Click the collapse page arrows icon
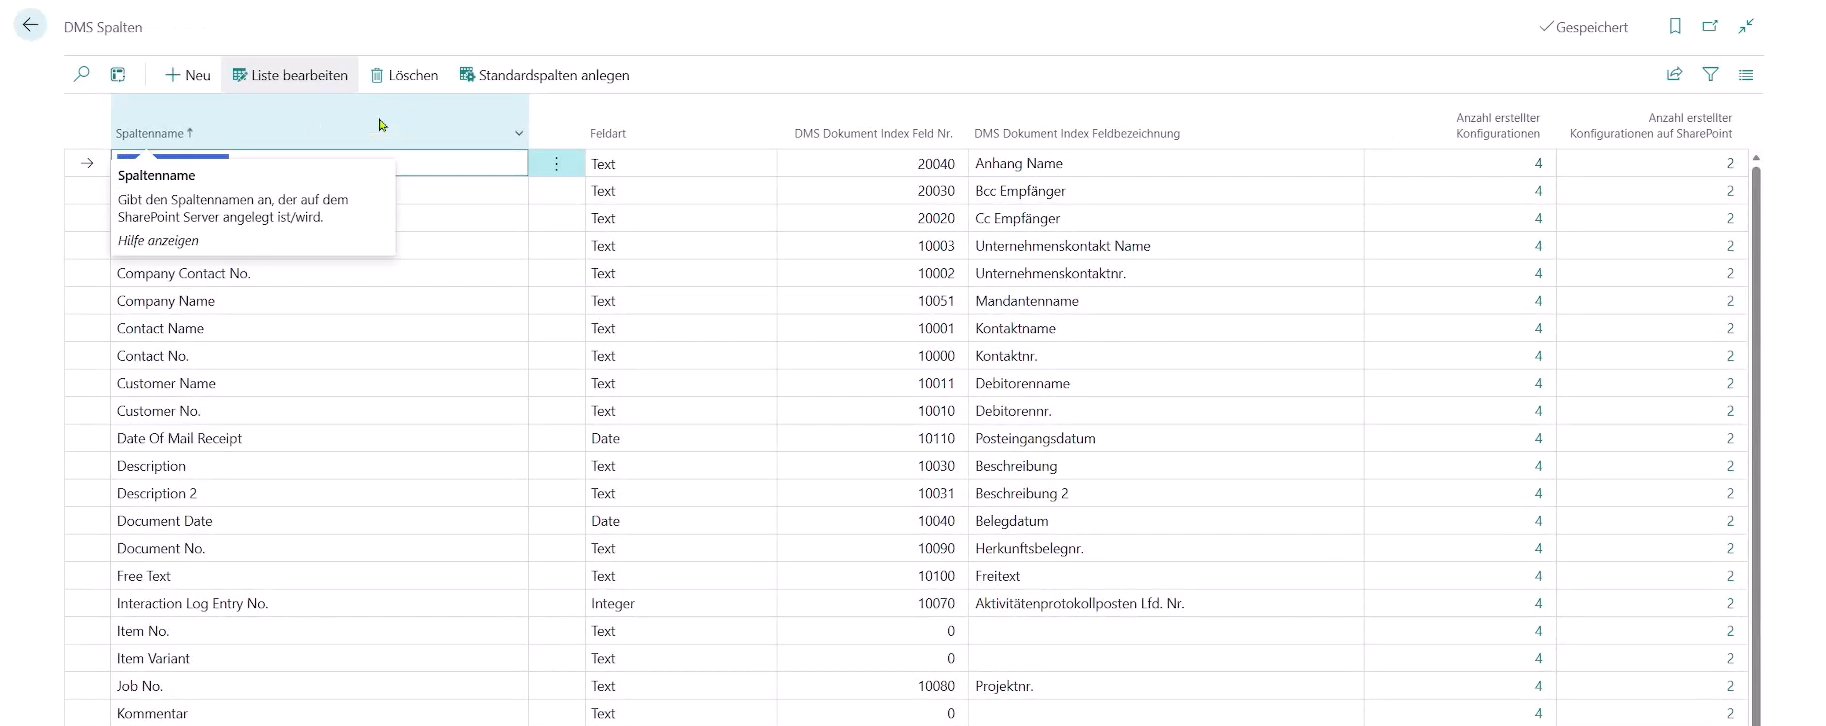 point(1746,27)
